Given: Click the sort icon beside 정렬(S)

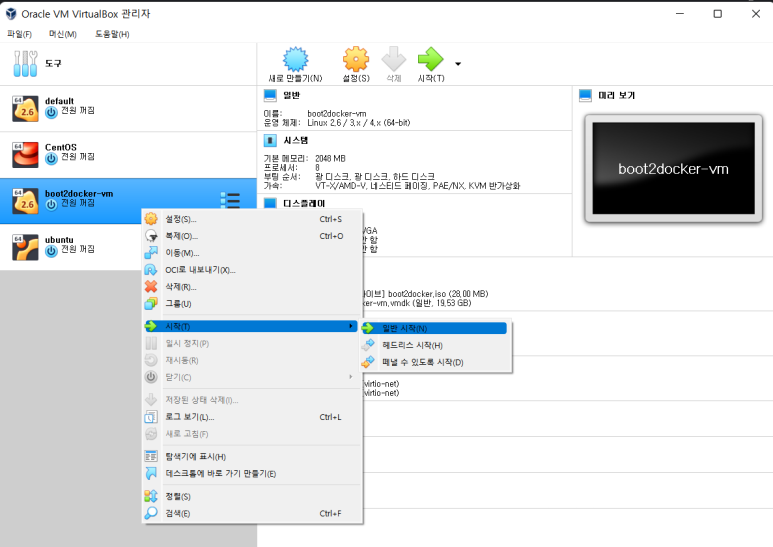Looking at the screenshot, I should click(151, 496).
